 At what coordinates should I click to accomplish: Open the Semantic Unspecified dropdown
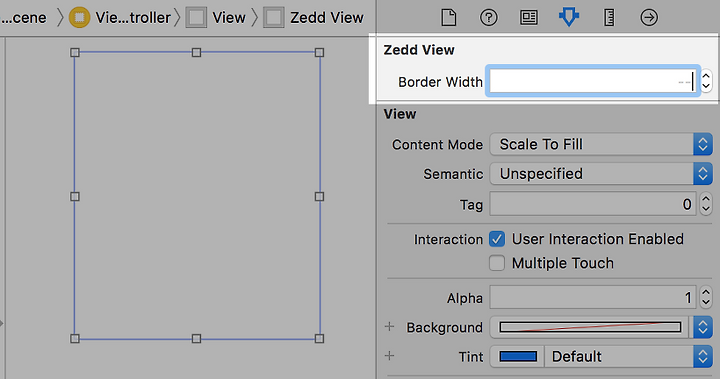(x=601, y=174)
